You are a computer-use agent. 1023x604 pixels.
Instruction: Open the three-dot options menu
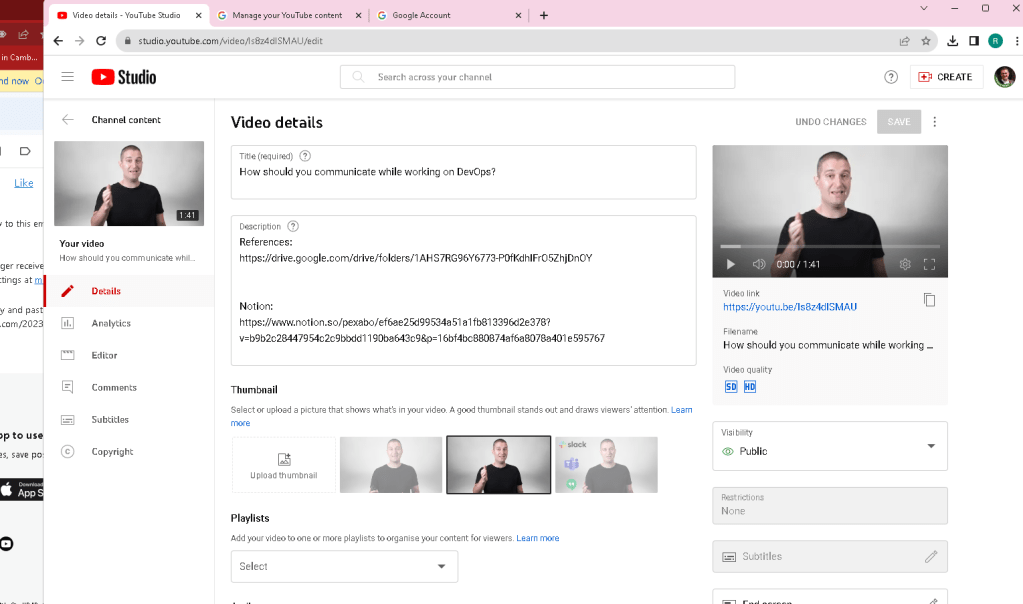tap(934, 122)
